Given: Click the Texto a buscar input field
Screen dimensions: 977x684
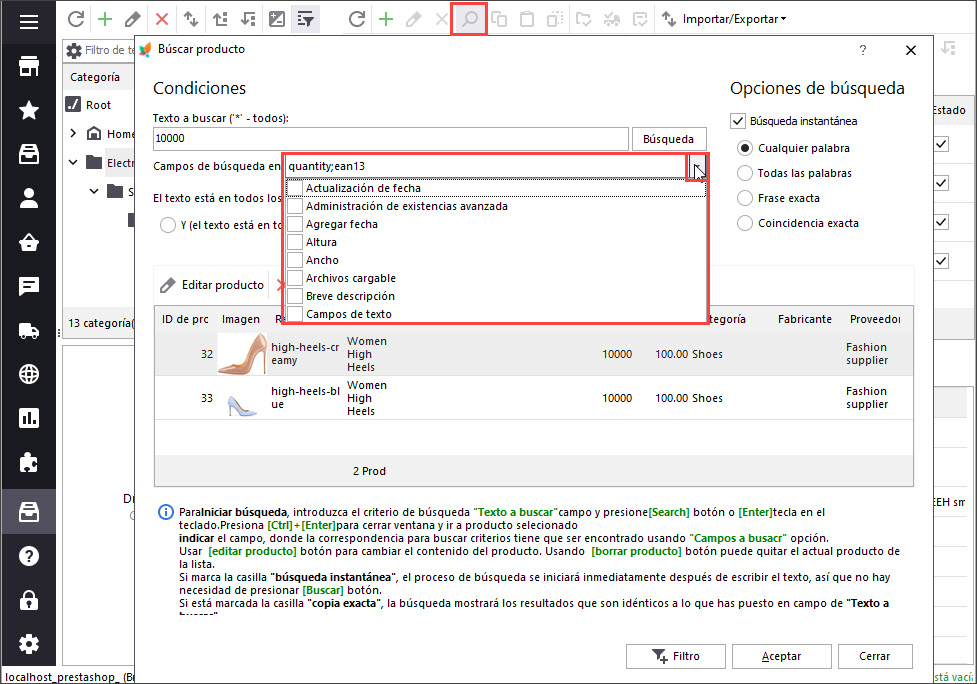Looking at the screenshot, I should (390, 138).
